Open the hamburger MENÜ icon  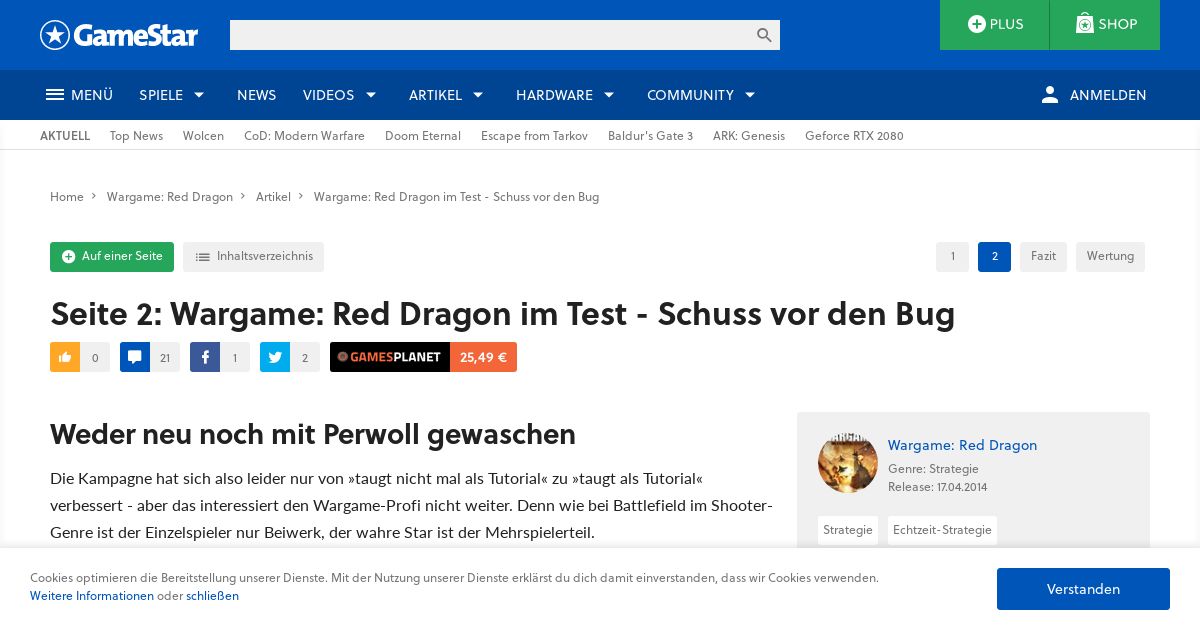coord(55,95)
